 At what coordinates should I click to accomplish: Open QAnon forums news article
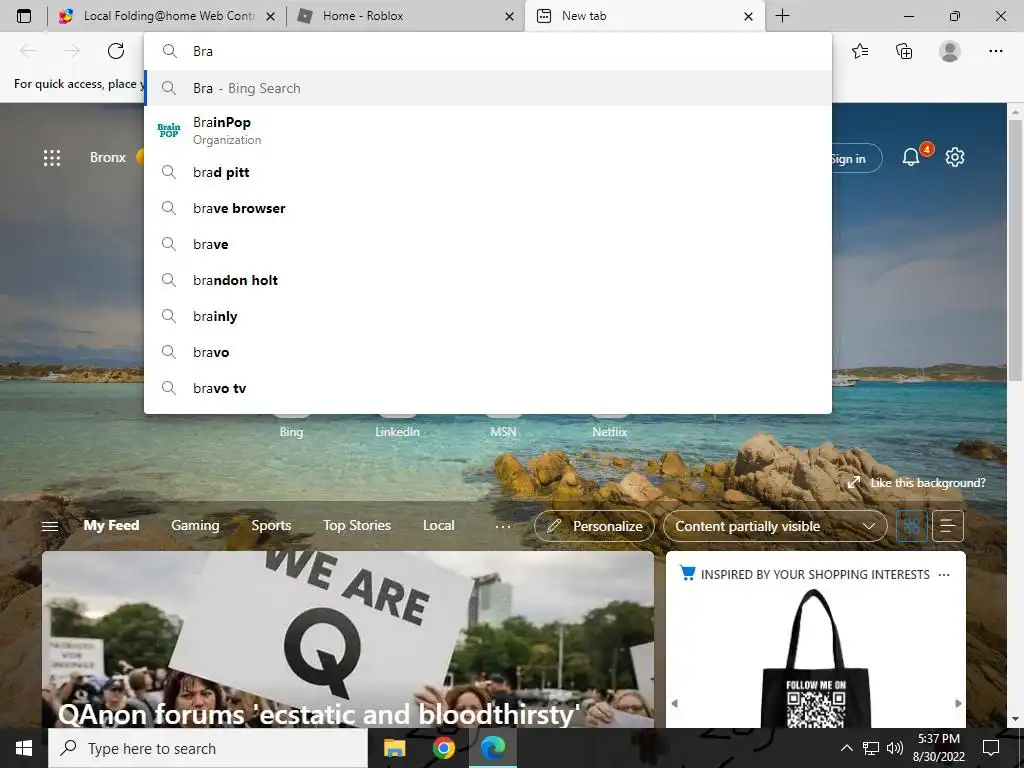(x=347, y=640)
